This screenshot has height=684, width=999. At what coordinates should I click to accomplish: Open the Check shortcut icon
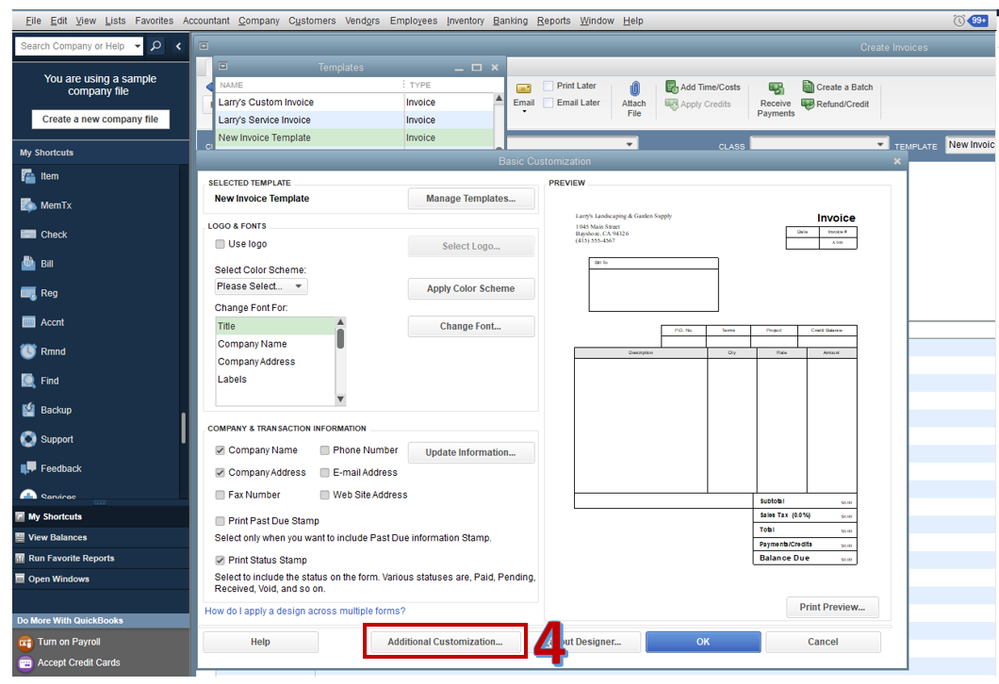click(28, 234)
